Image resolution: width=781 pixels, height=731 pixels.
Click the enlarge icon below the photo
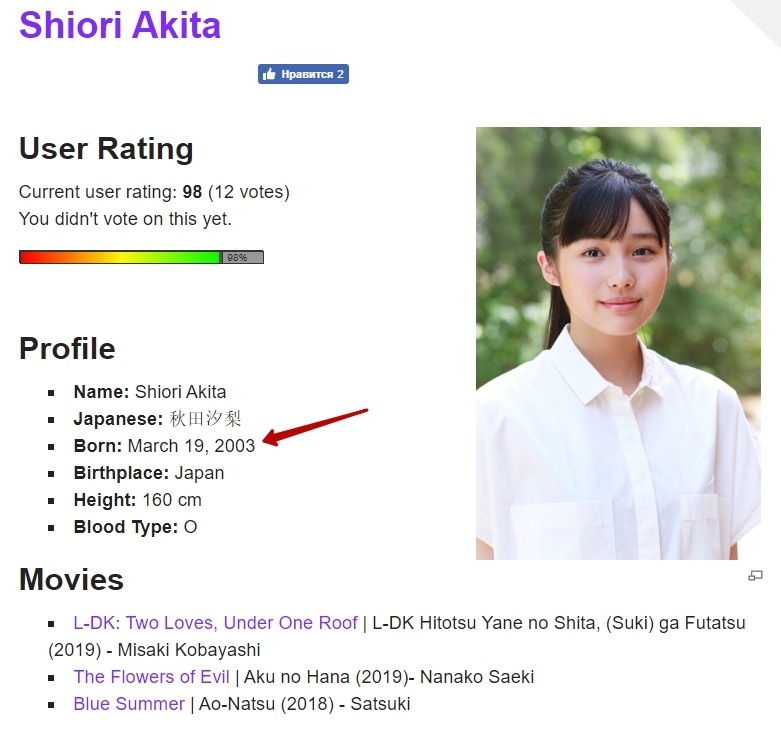tap(755, 575)
